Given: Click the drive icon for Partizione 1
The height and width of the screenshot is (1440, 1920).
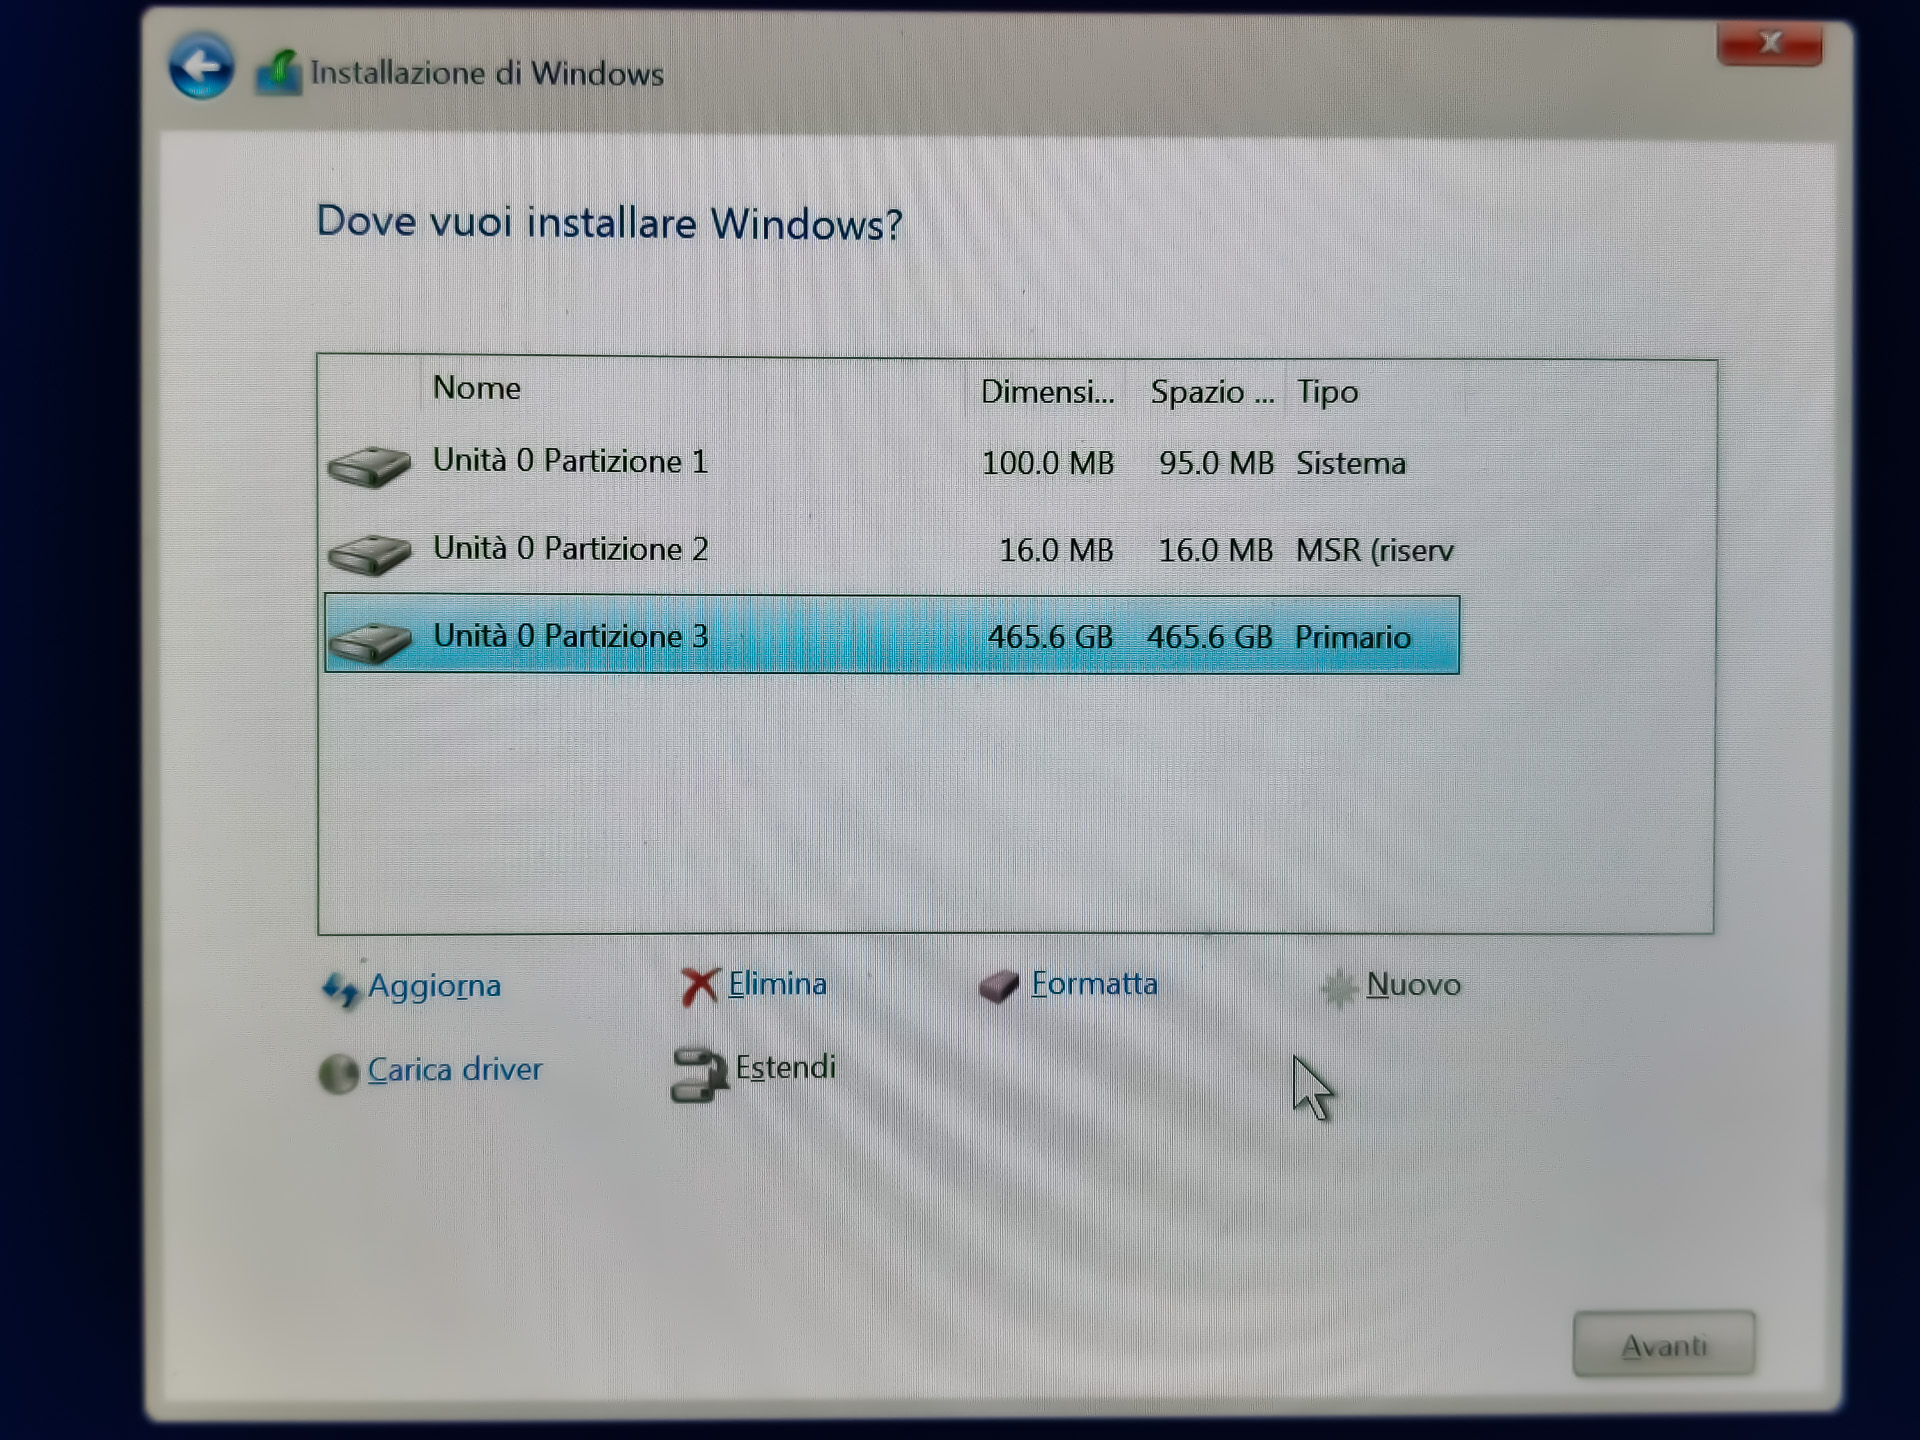Looking at the screenshot, I should (369, 465).
